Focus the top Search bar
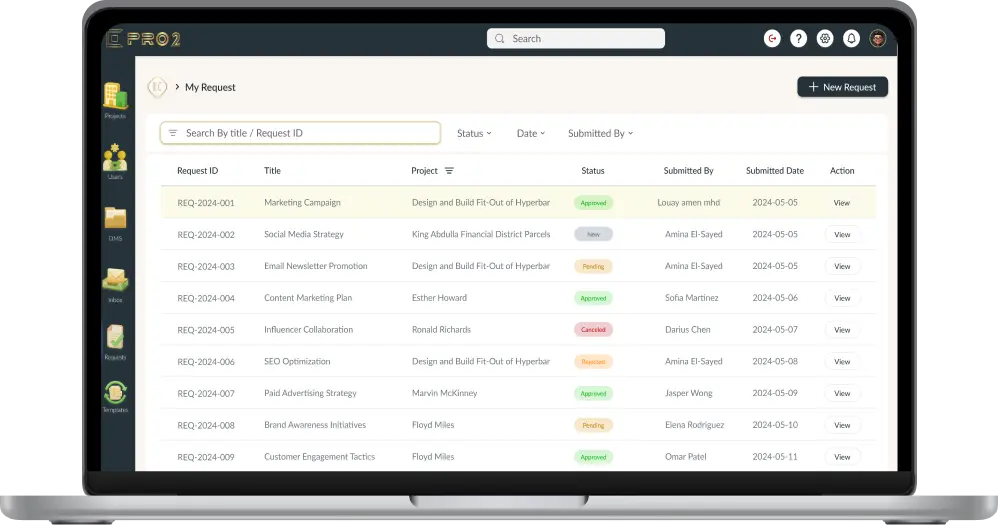 pos(576,39)
